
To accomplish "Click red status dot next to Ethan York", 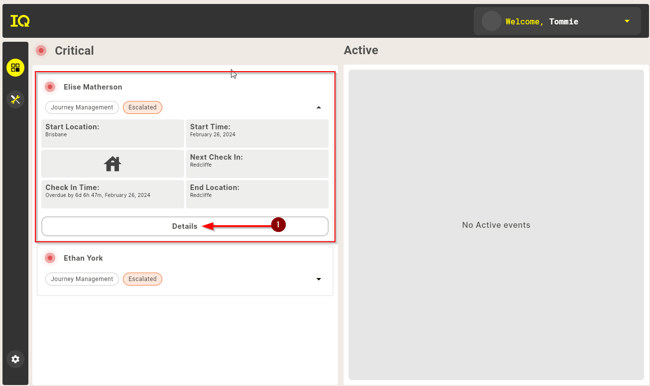I will tap(50, 258).
